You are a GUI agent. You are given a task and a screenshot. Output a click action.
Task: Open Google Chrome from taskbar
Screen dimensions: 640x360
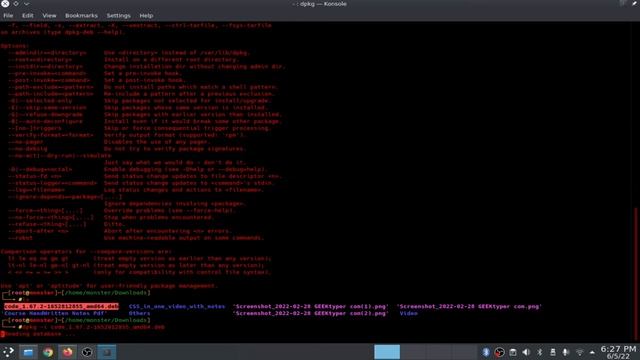48,352
